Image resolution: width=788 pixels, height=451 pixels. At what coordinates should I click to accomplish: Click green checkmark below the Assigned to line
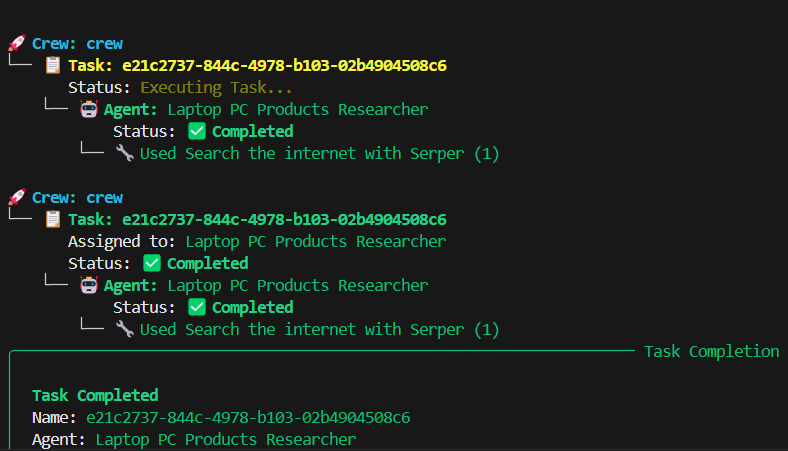[x=152, y=264]
